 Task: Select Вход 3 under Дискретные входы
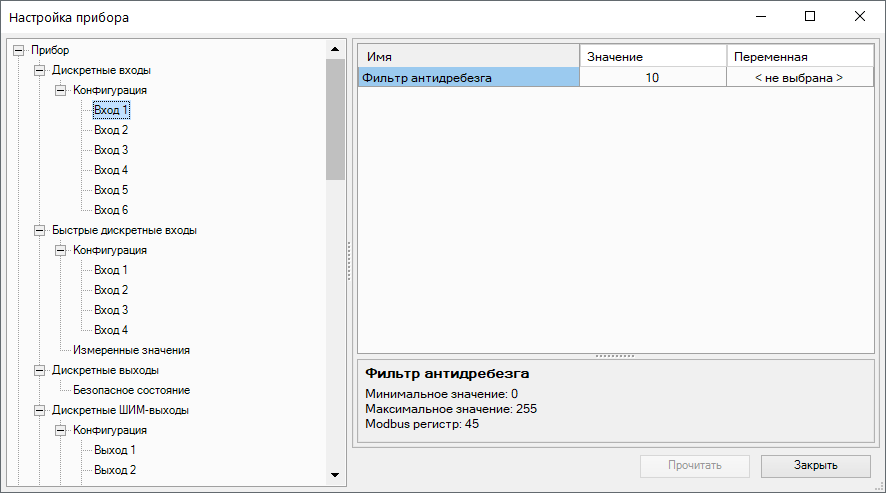[111, 150]
